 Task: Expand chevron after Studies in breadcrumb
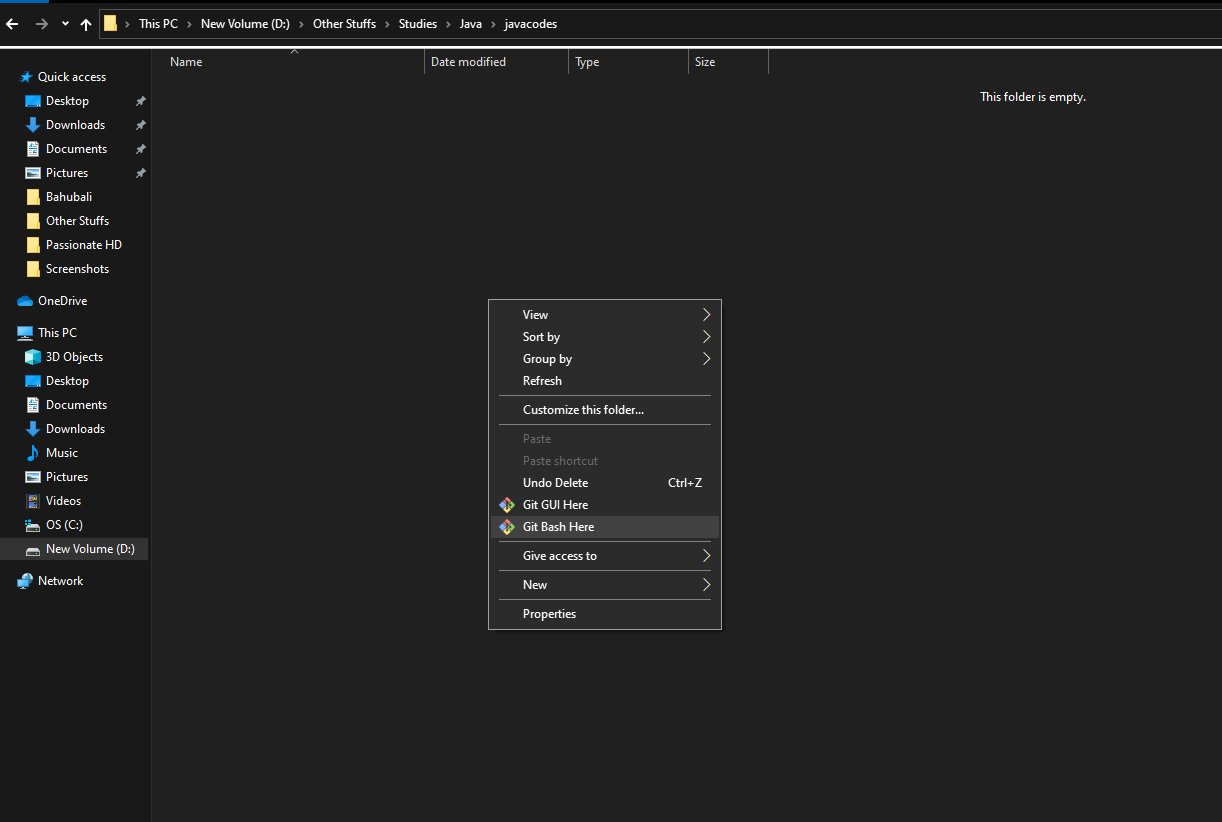click(x=448, y=24)
